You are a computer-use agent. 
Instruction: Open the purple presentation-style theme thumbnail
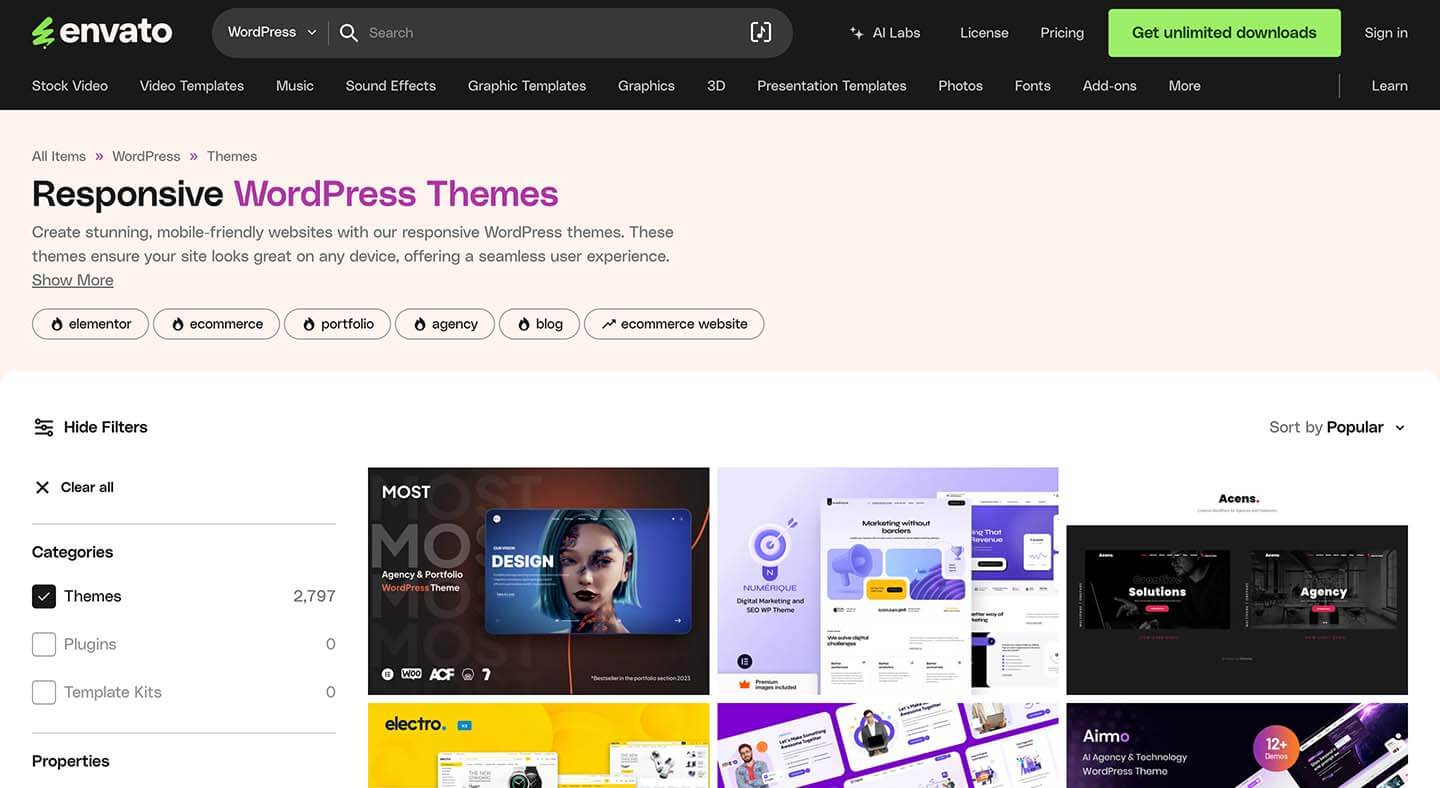[x=888, y=745]
